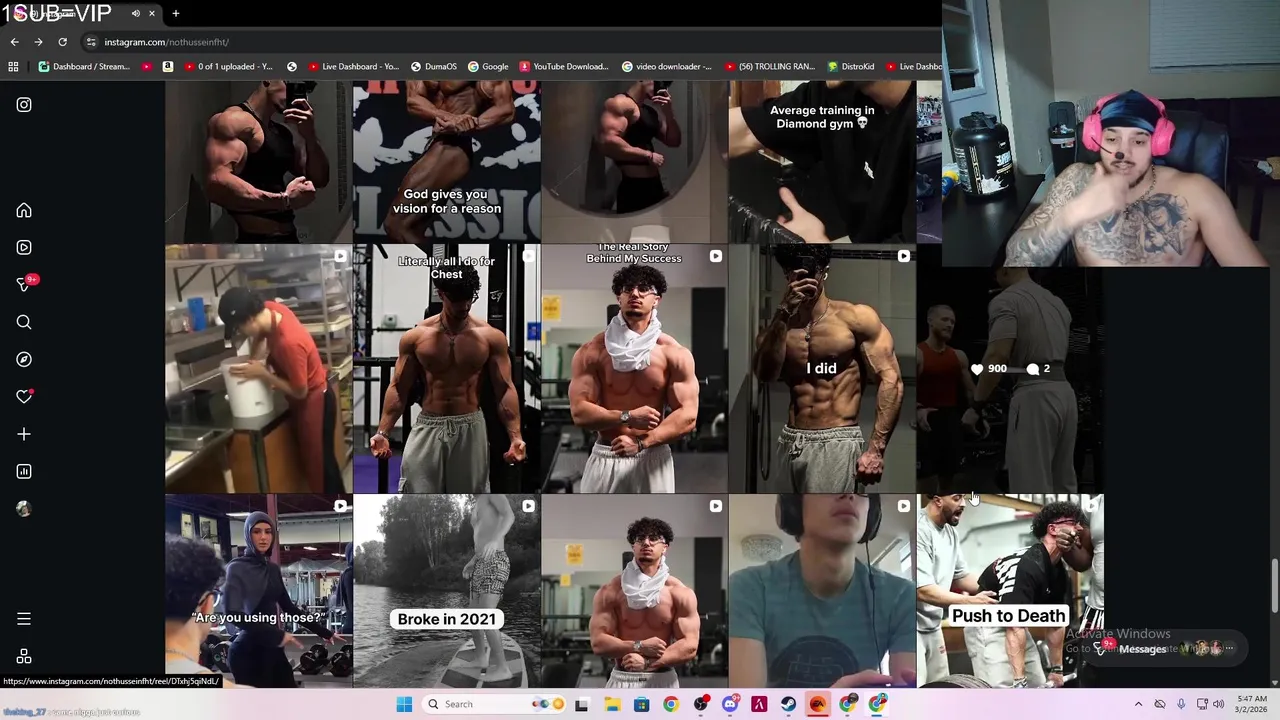Open the More hamburger menu in sidebar

pos(24,619)
